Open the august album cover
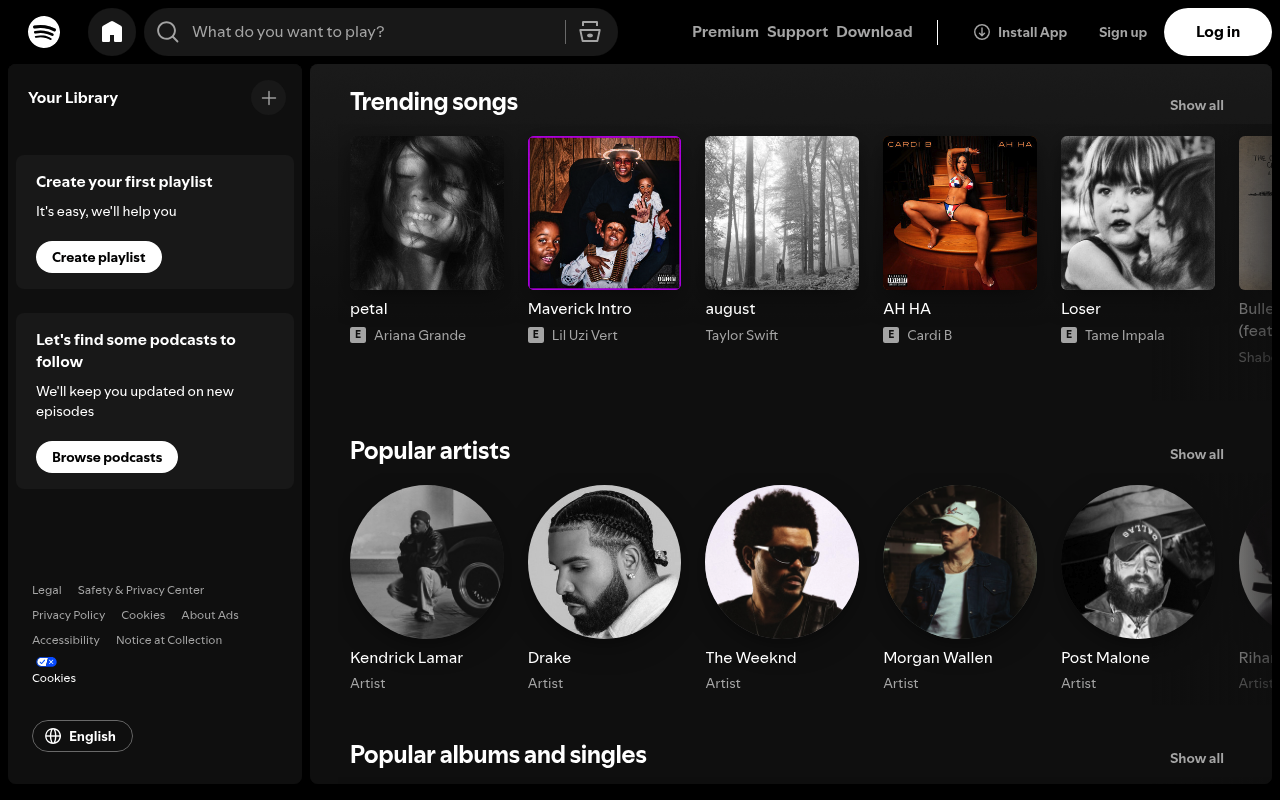Viewport: 1280px width, 800px height. pyautogui.click(x=782, y=213)
